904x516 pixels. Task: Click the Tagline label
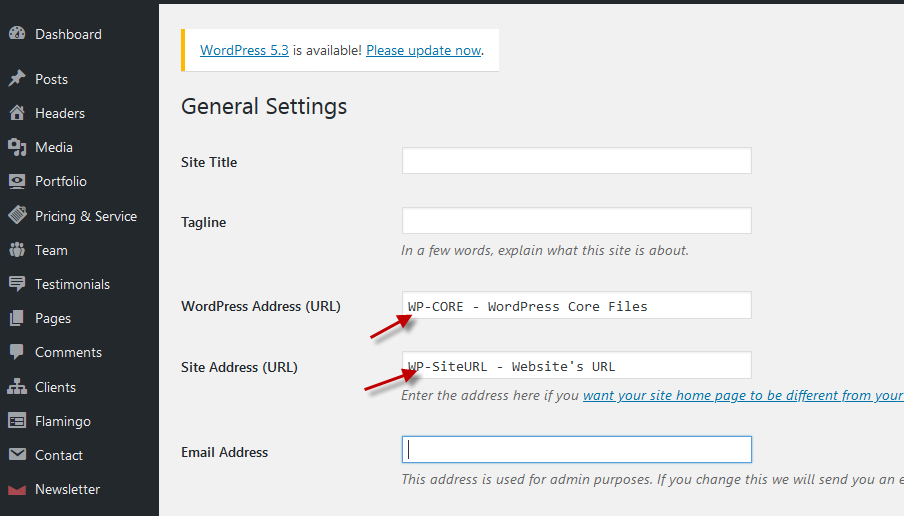(x=204, y=222)
